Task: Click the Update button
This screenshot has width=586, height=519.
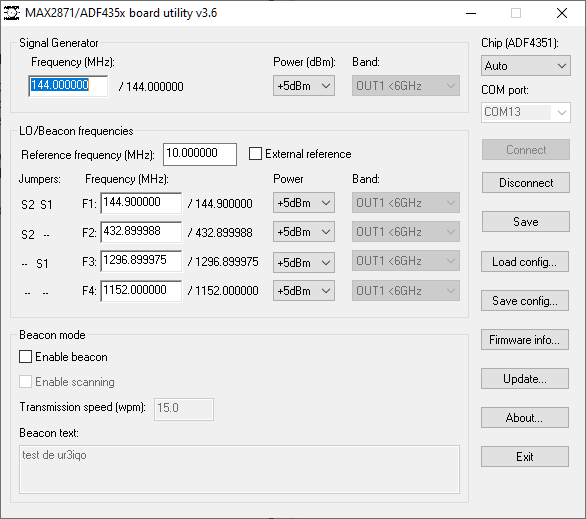Action: (525, 379)
